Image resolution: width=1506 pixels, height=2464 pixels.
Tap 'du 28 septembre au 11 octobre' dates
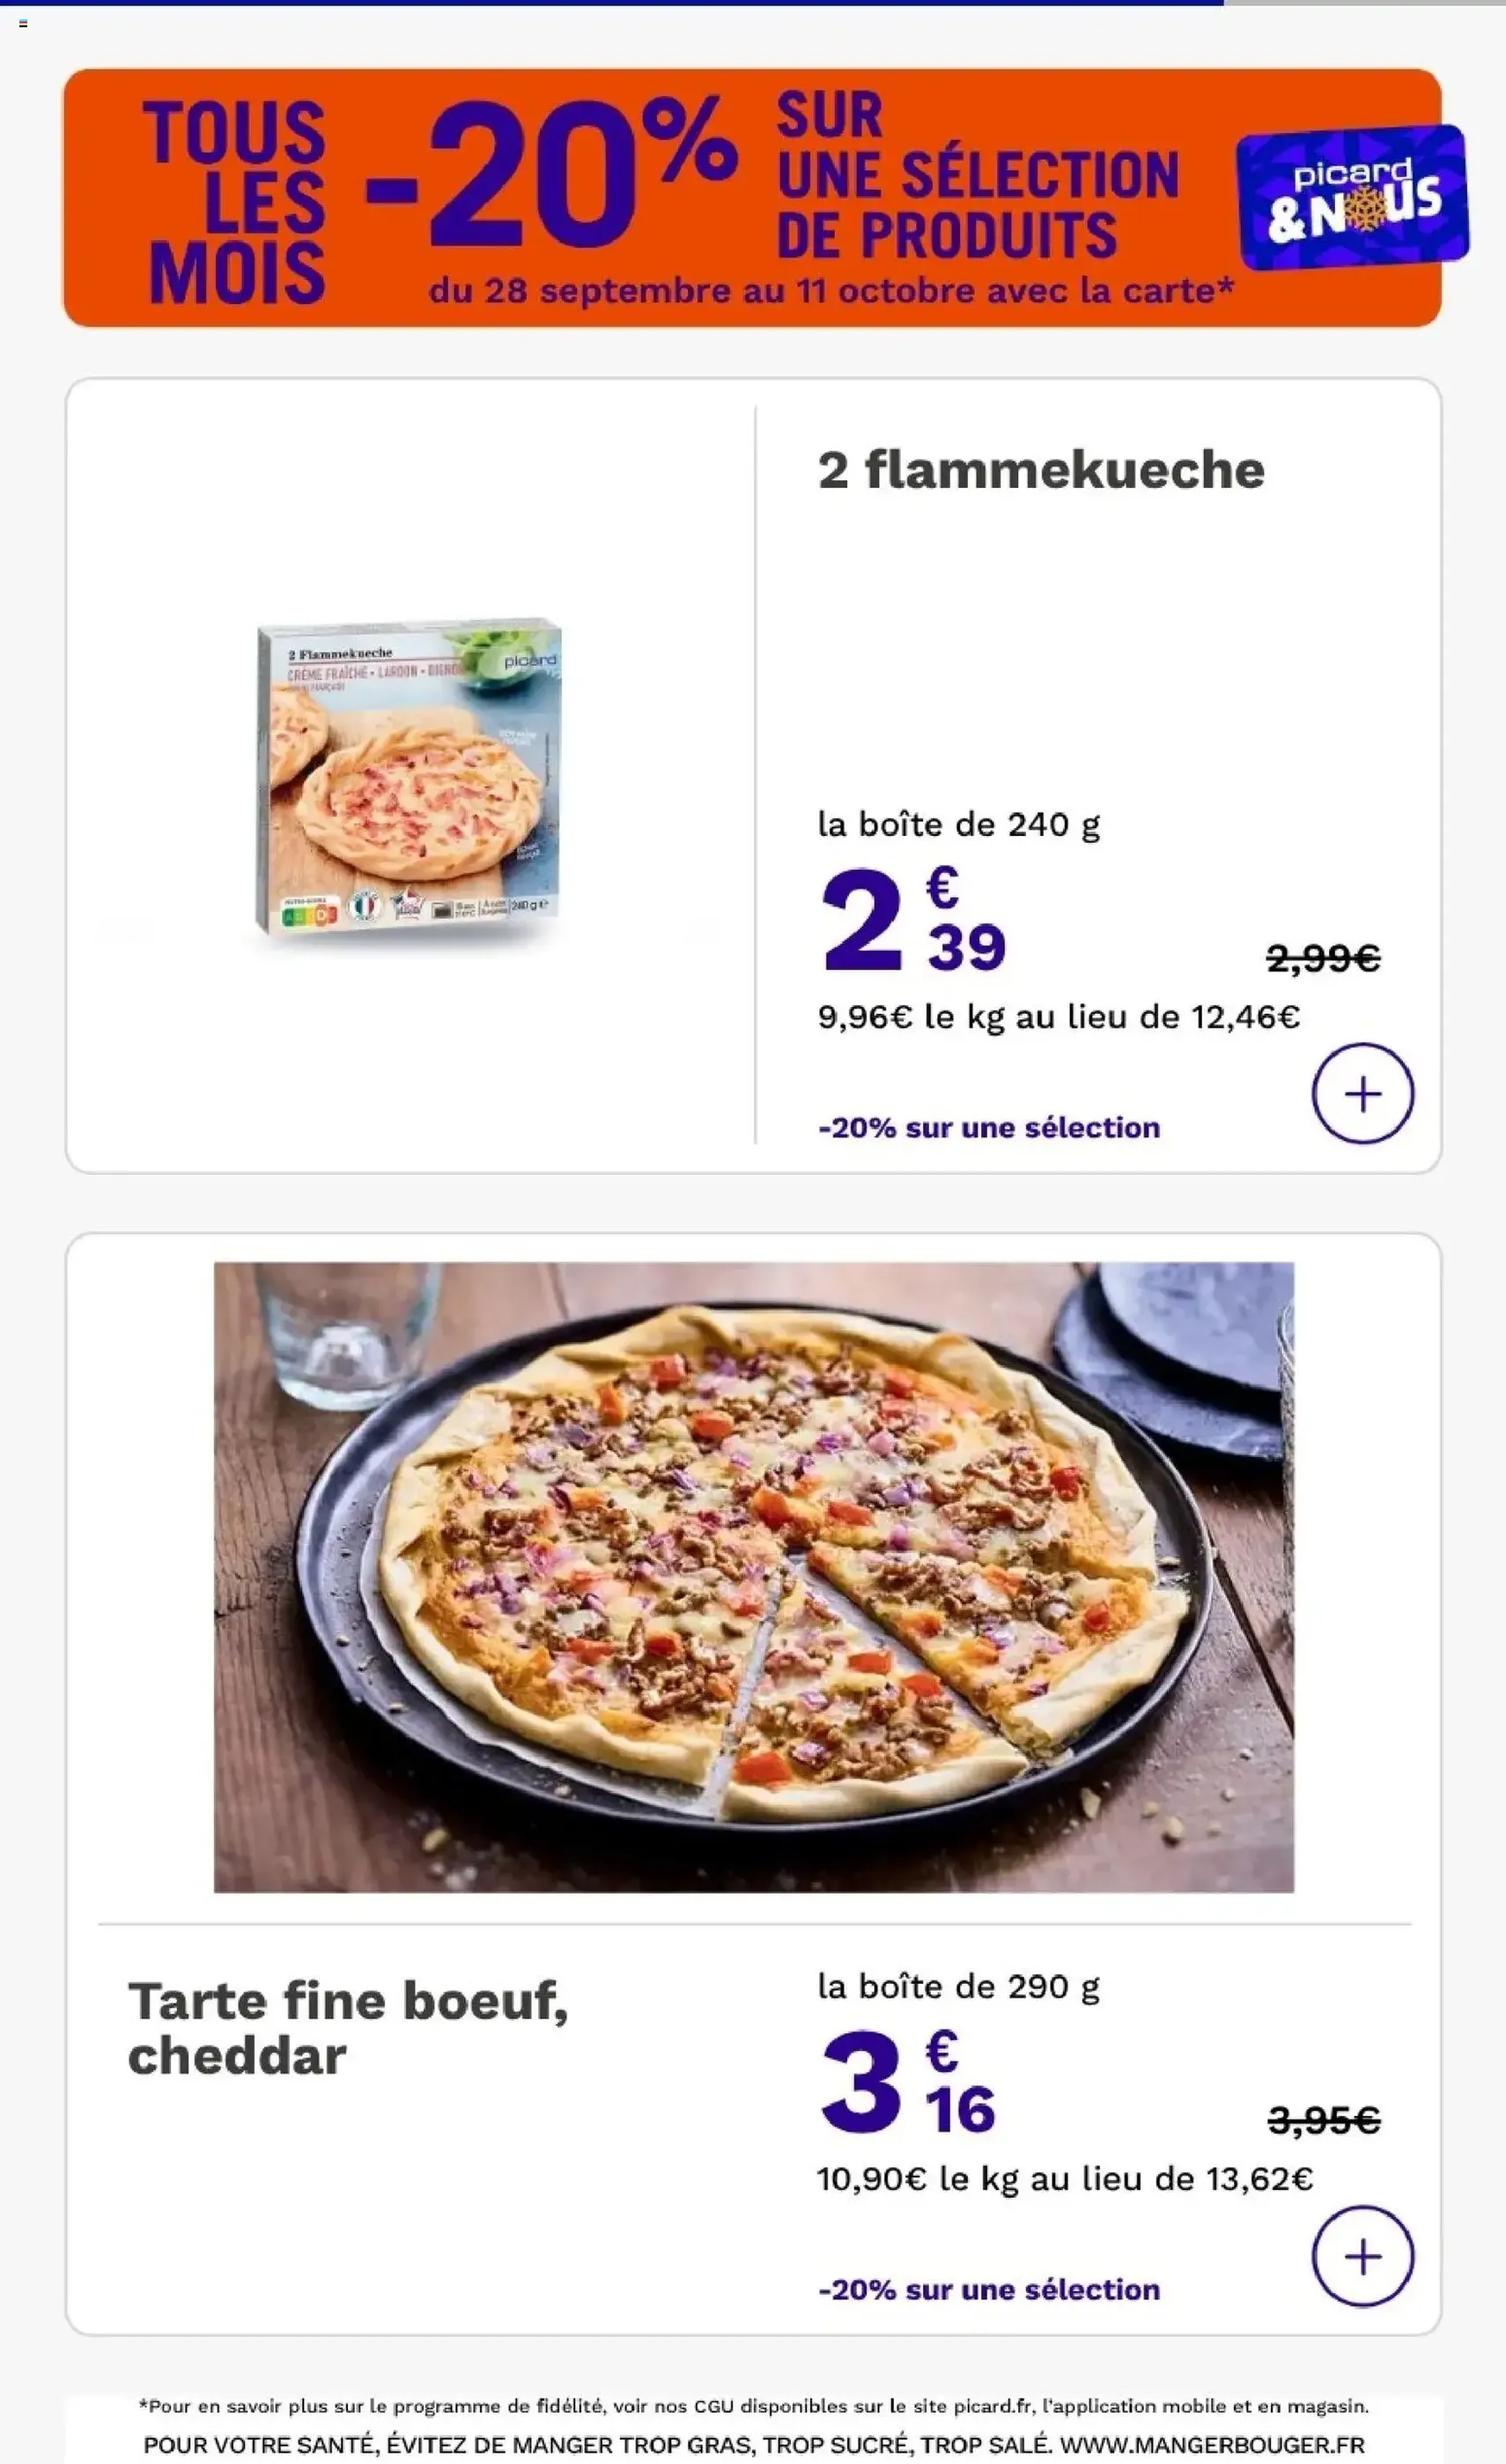click(701, 291)
